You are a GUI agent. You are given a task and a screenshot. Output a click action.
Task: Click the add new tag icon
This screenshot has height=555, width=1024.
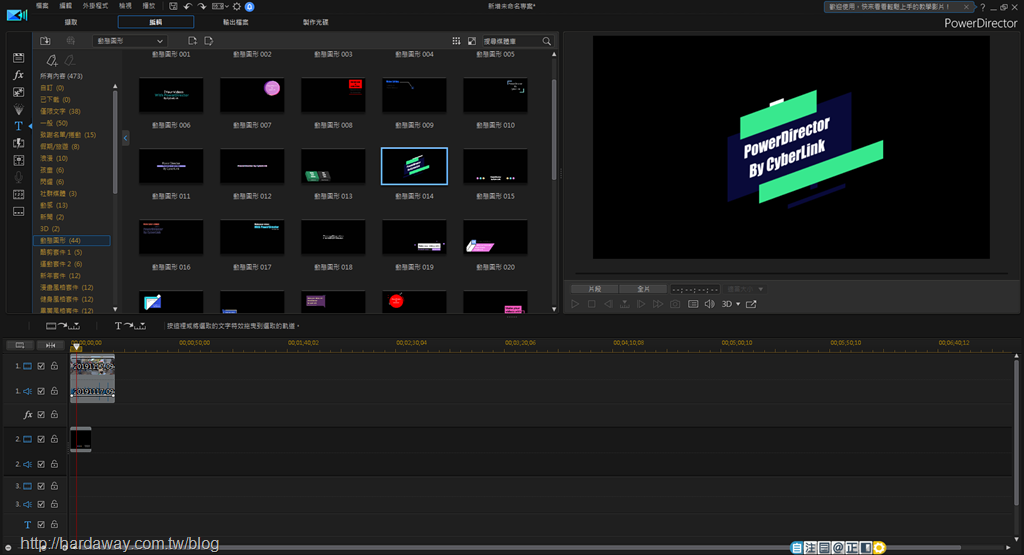[x=52, y=61]
